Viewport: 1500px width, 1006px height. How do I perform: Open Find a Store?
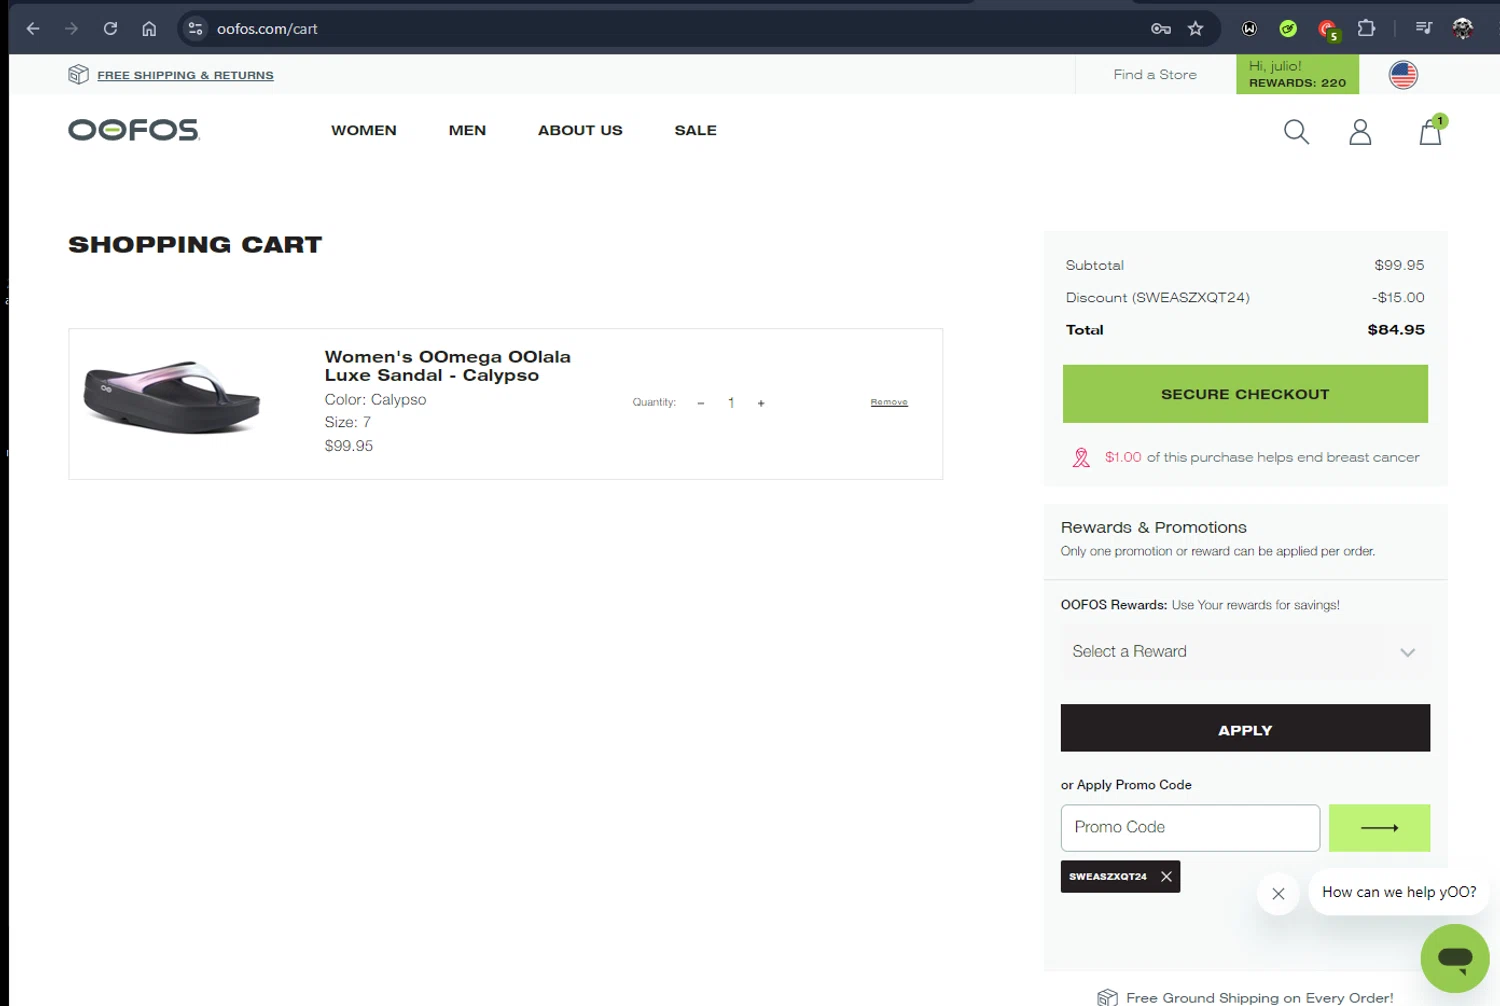(x=1155, y=74)
